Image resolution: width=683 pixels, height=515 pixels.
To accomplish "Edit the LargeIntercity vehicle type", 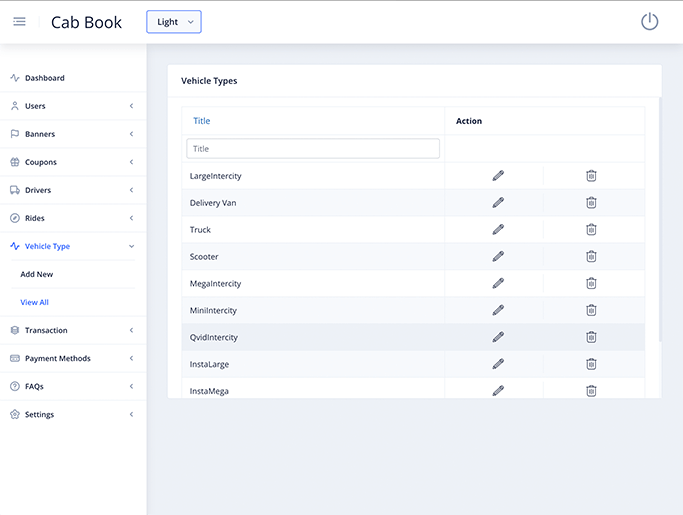I will (498, 176).
